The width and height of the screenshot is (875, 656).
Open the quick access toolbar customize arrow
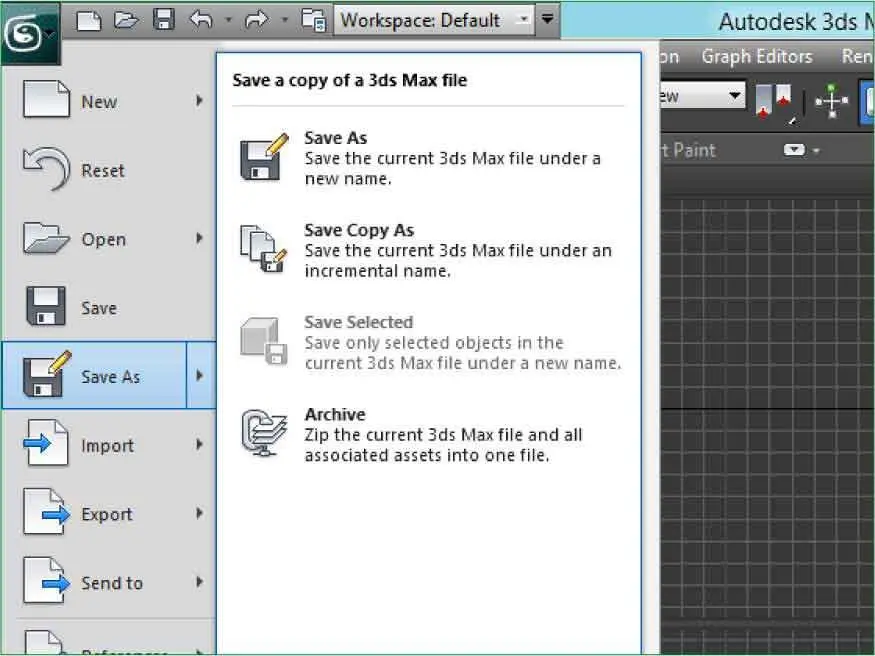(548, 20)
